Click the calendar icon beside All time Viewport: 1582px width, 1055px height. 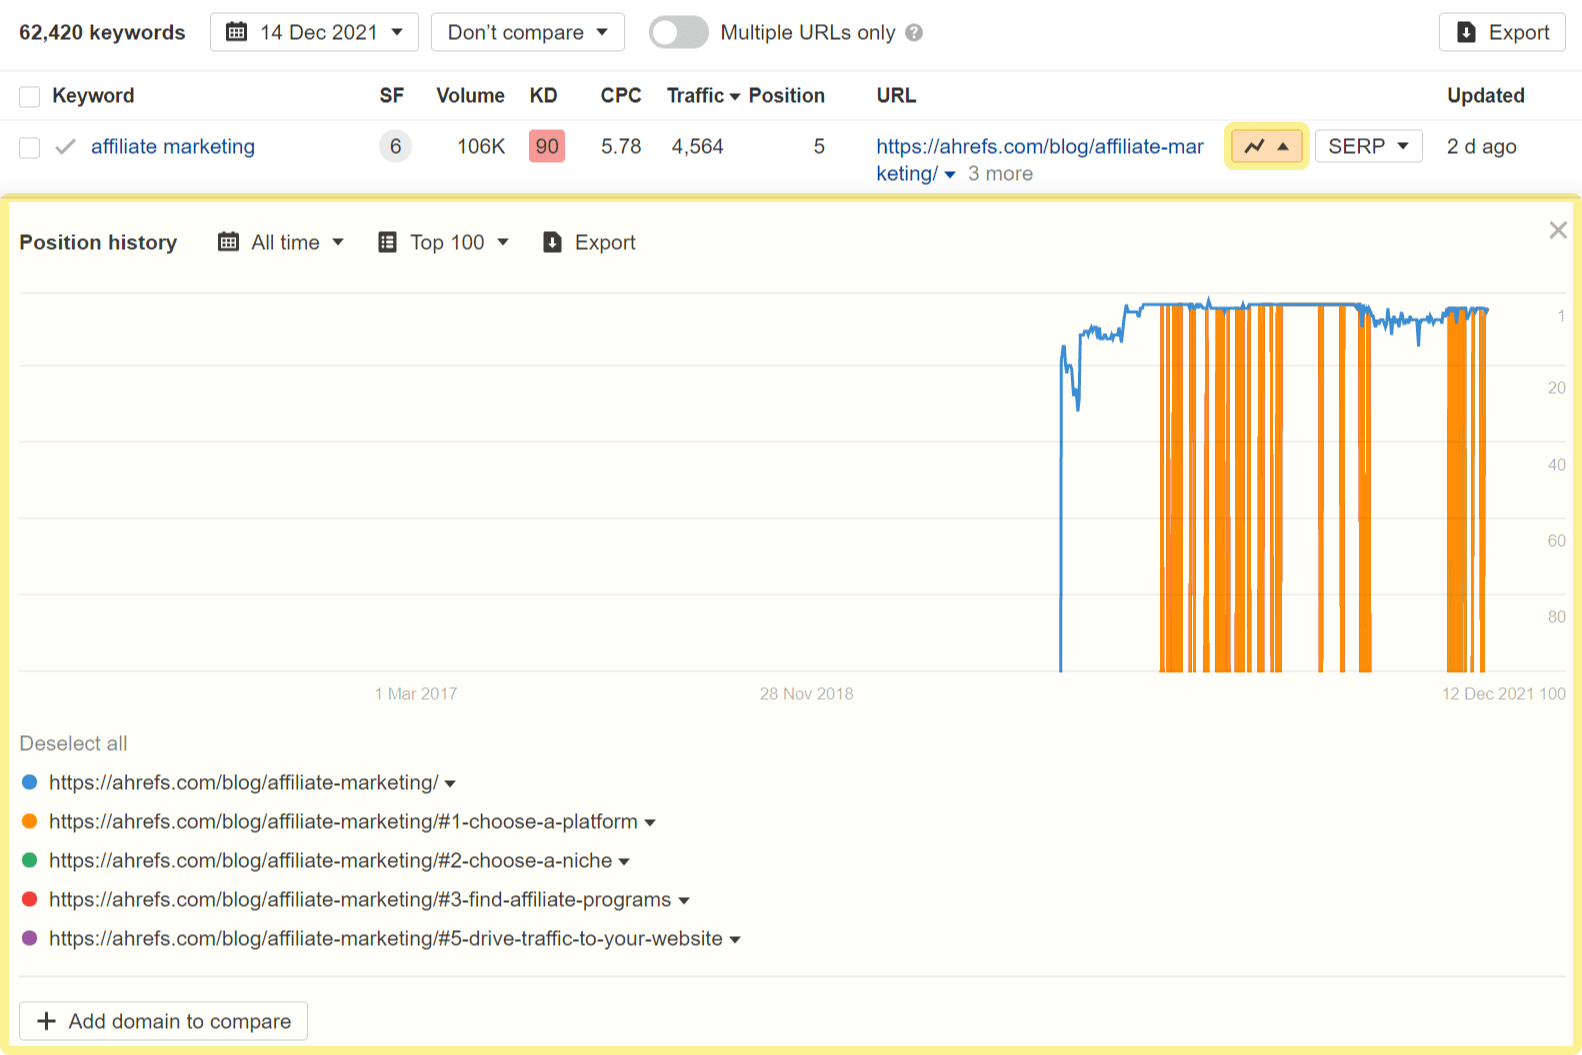click(229, 242)
